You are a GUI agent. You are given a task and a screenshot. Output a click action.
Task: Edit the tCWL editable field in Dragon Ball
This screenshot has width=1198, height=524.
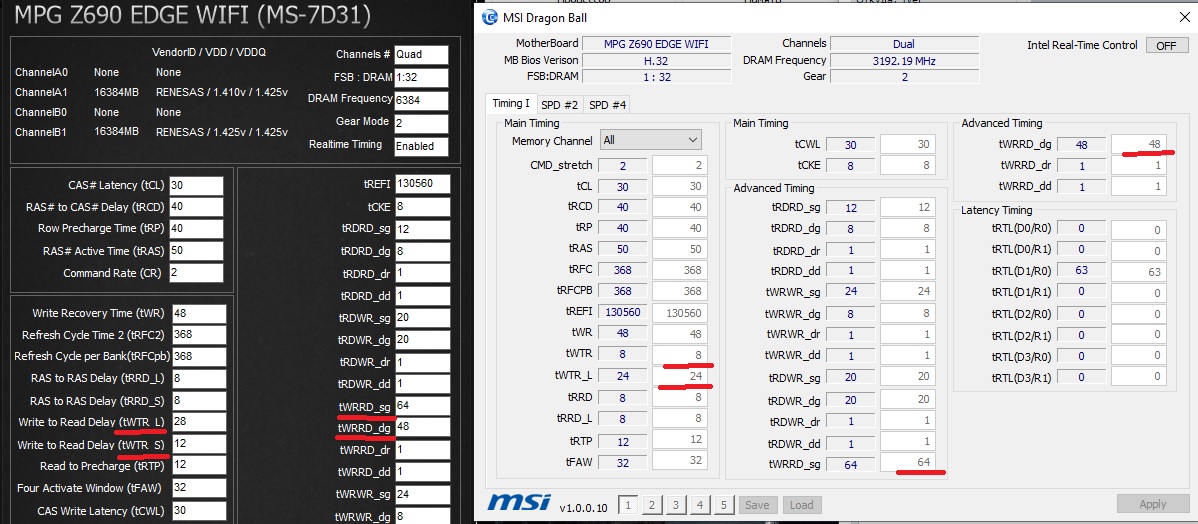(x=908, y=144)
